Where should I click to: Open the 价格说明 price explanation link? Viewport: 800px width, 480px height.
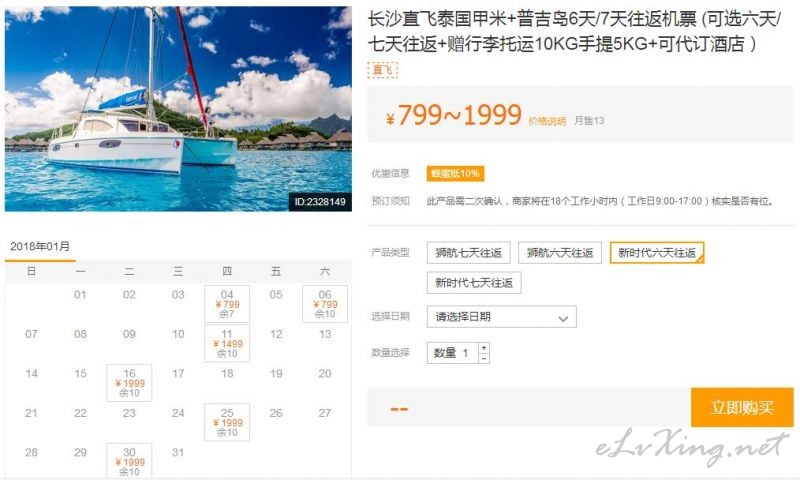[547, 121]
